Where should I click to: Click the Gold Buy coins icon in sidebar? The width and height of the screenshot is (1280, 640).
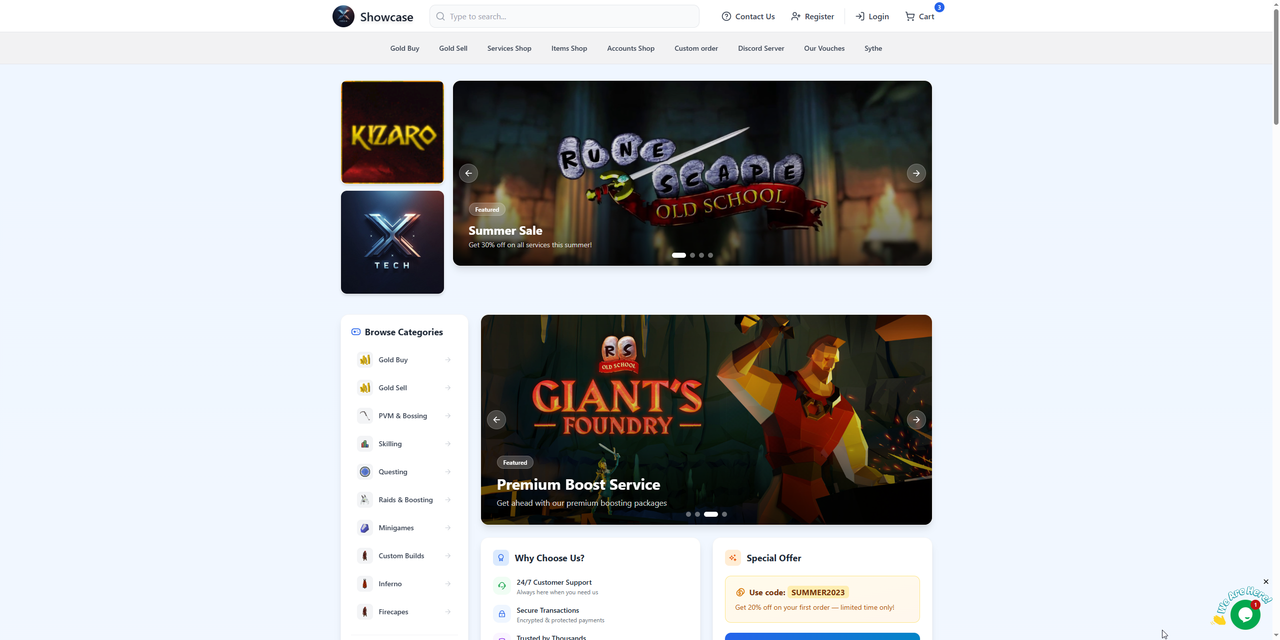coord(365,360)
